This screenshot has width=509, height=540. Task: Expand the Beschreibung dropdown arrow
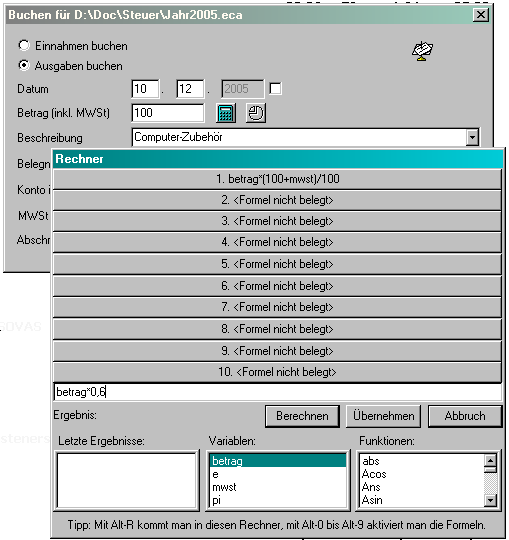point(472,137)
